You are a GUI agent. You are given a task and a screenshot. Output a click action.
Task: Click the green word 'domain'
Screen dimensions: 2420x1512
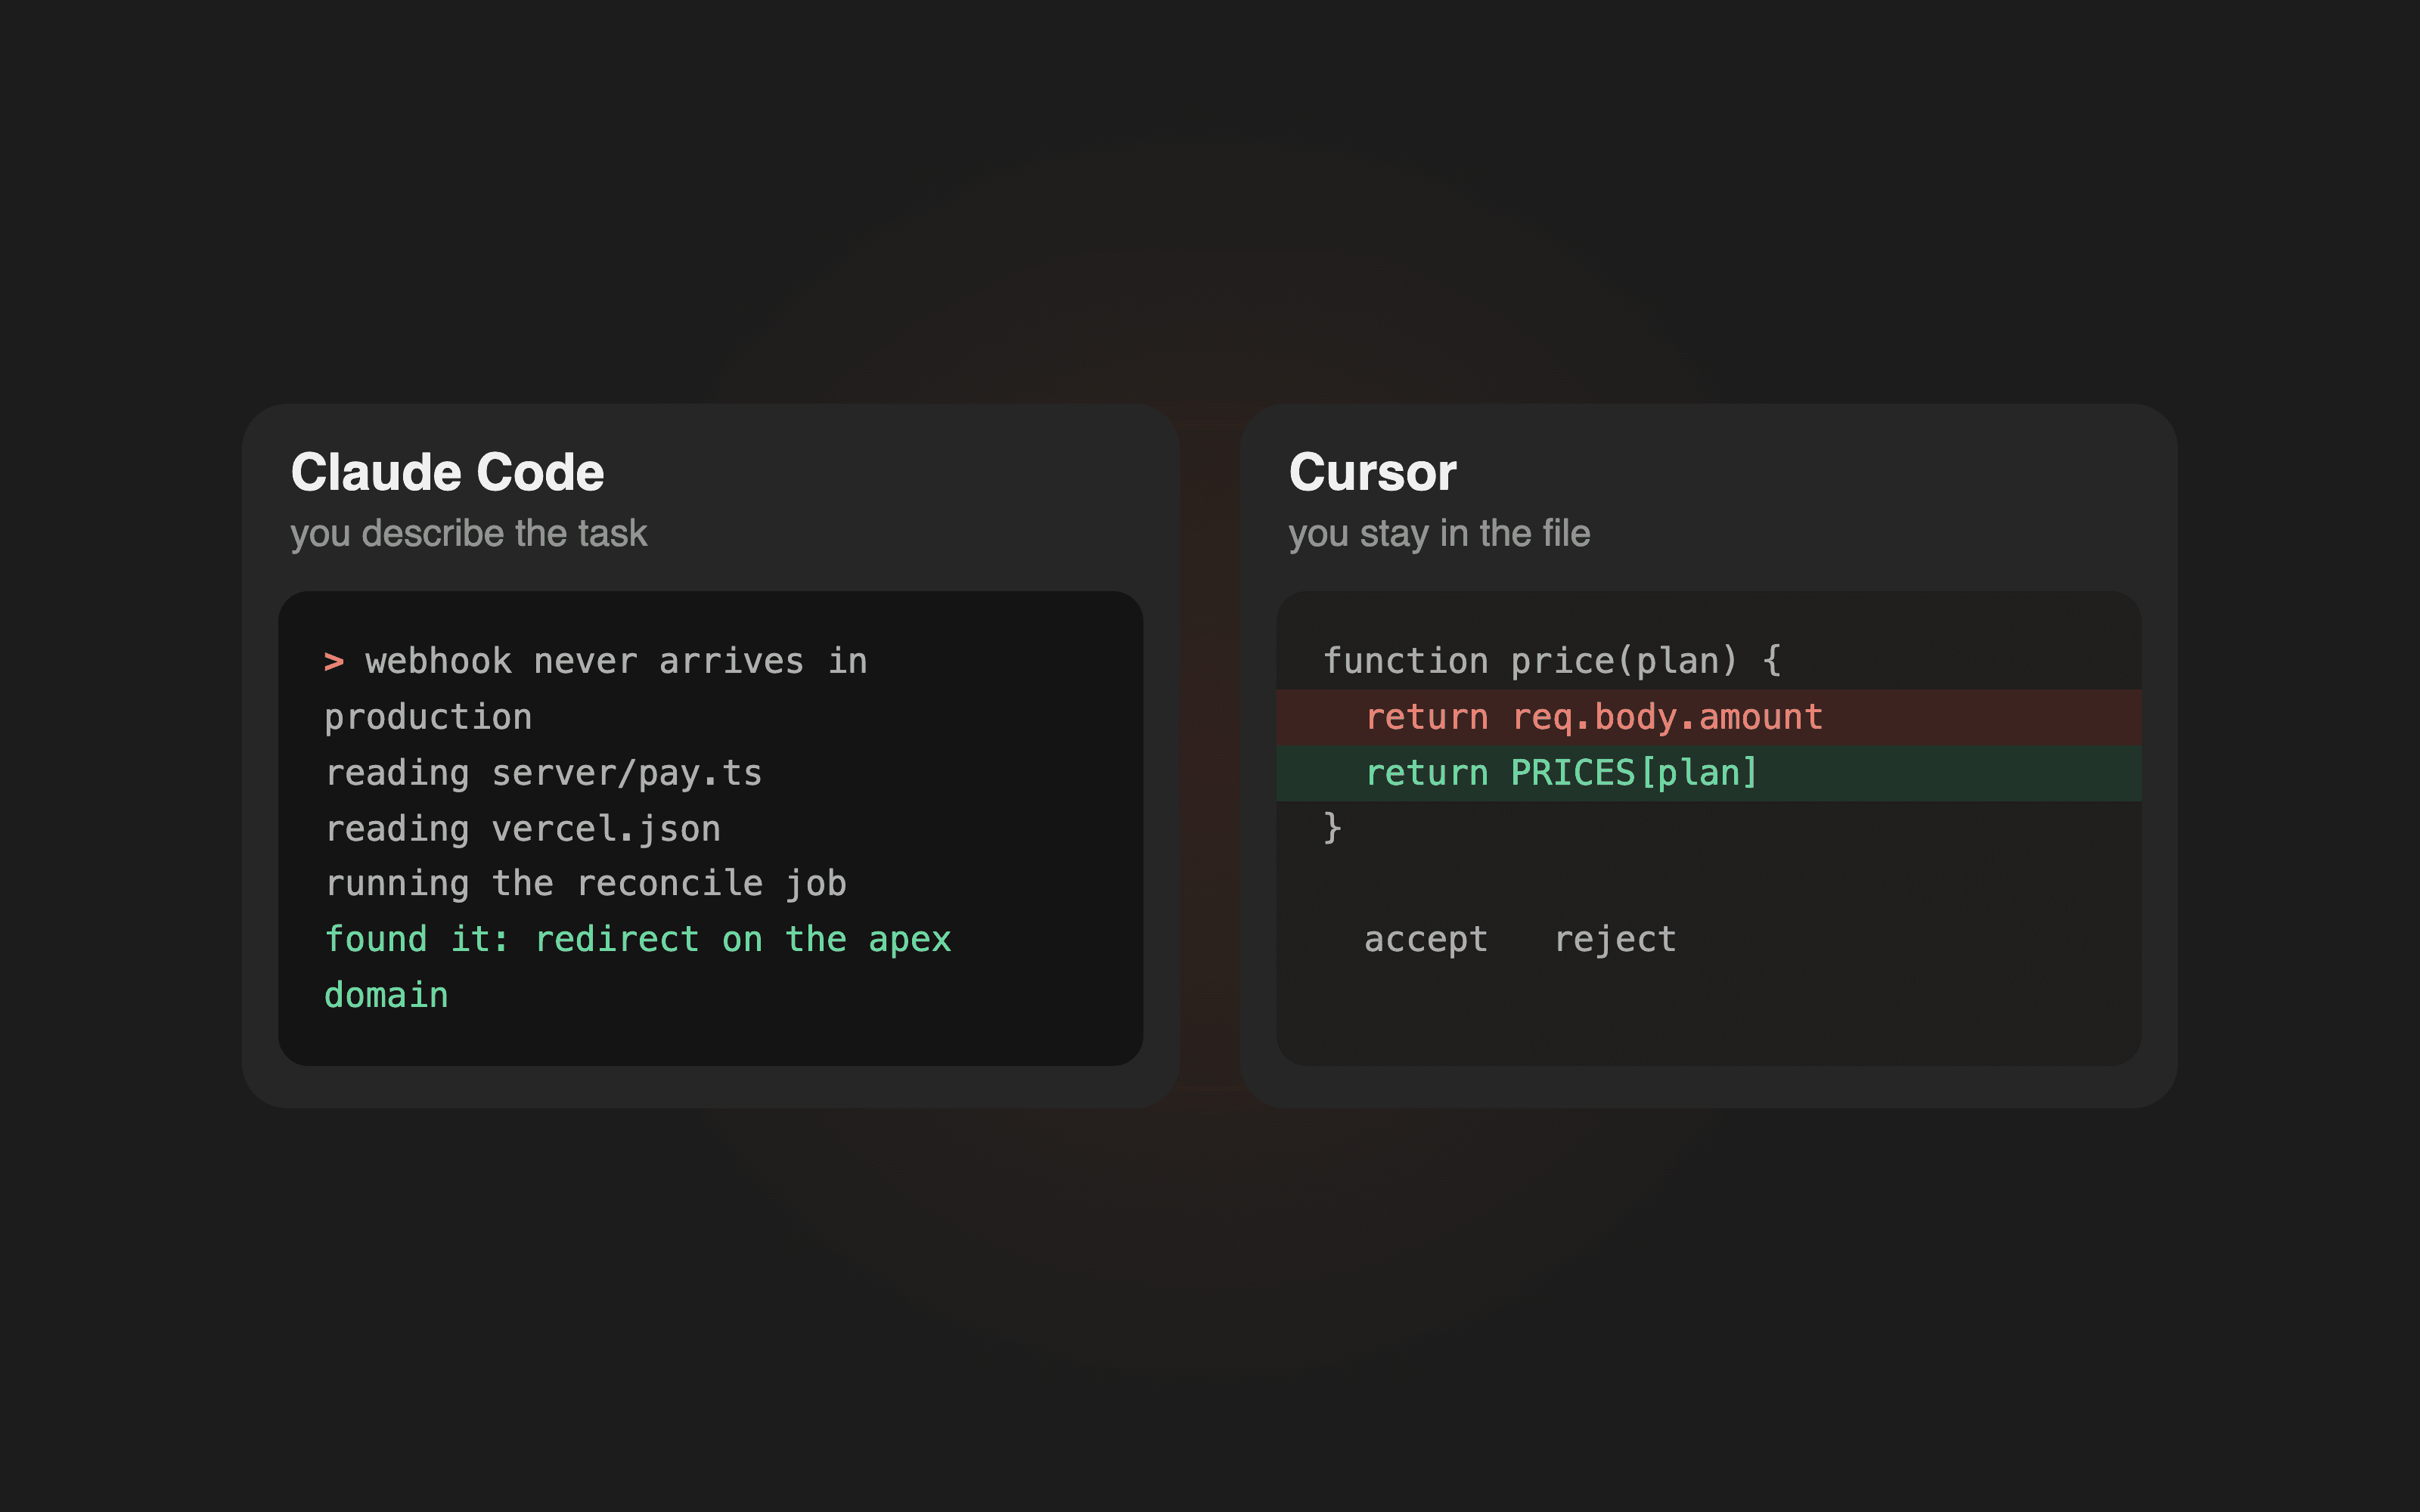pyautogui.click(x=387, y=995)
